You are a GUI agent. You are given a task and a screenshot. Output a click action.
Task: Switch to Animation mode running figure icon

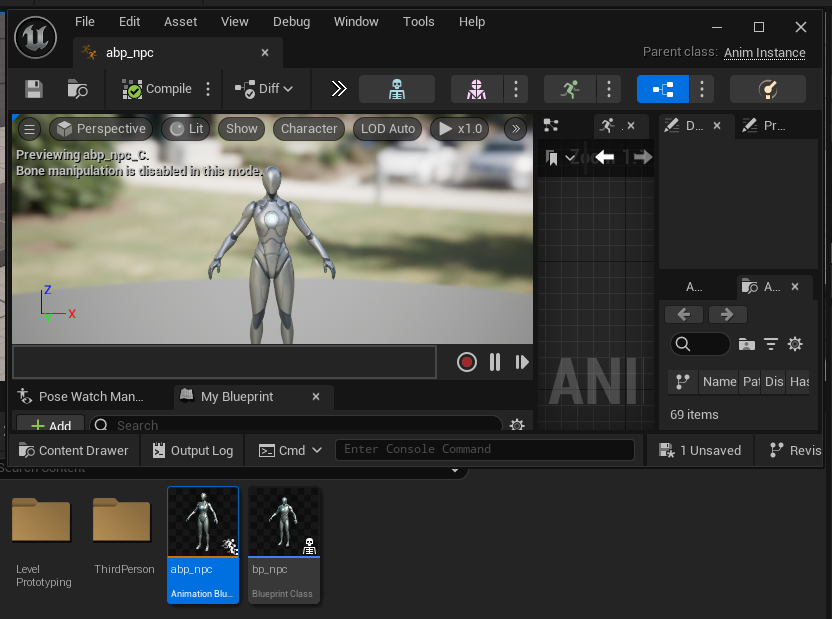pos(570,89)
